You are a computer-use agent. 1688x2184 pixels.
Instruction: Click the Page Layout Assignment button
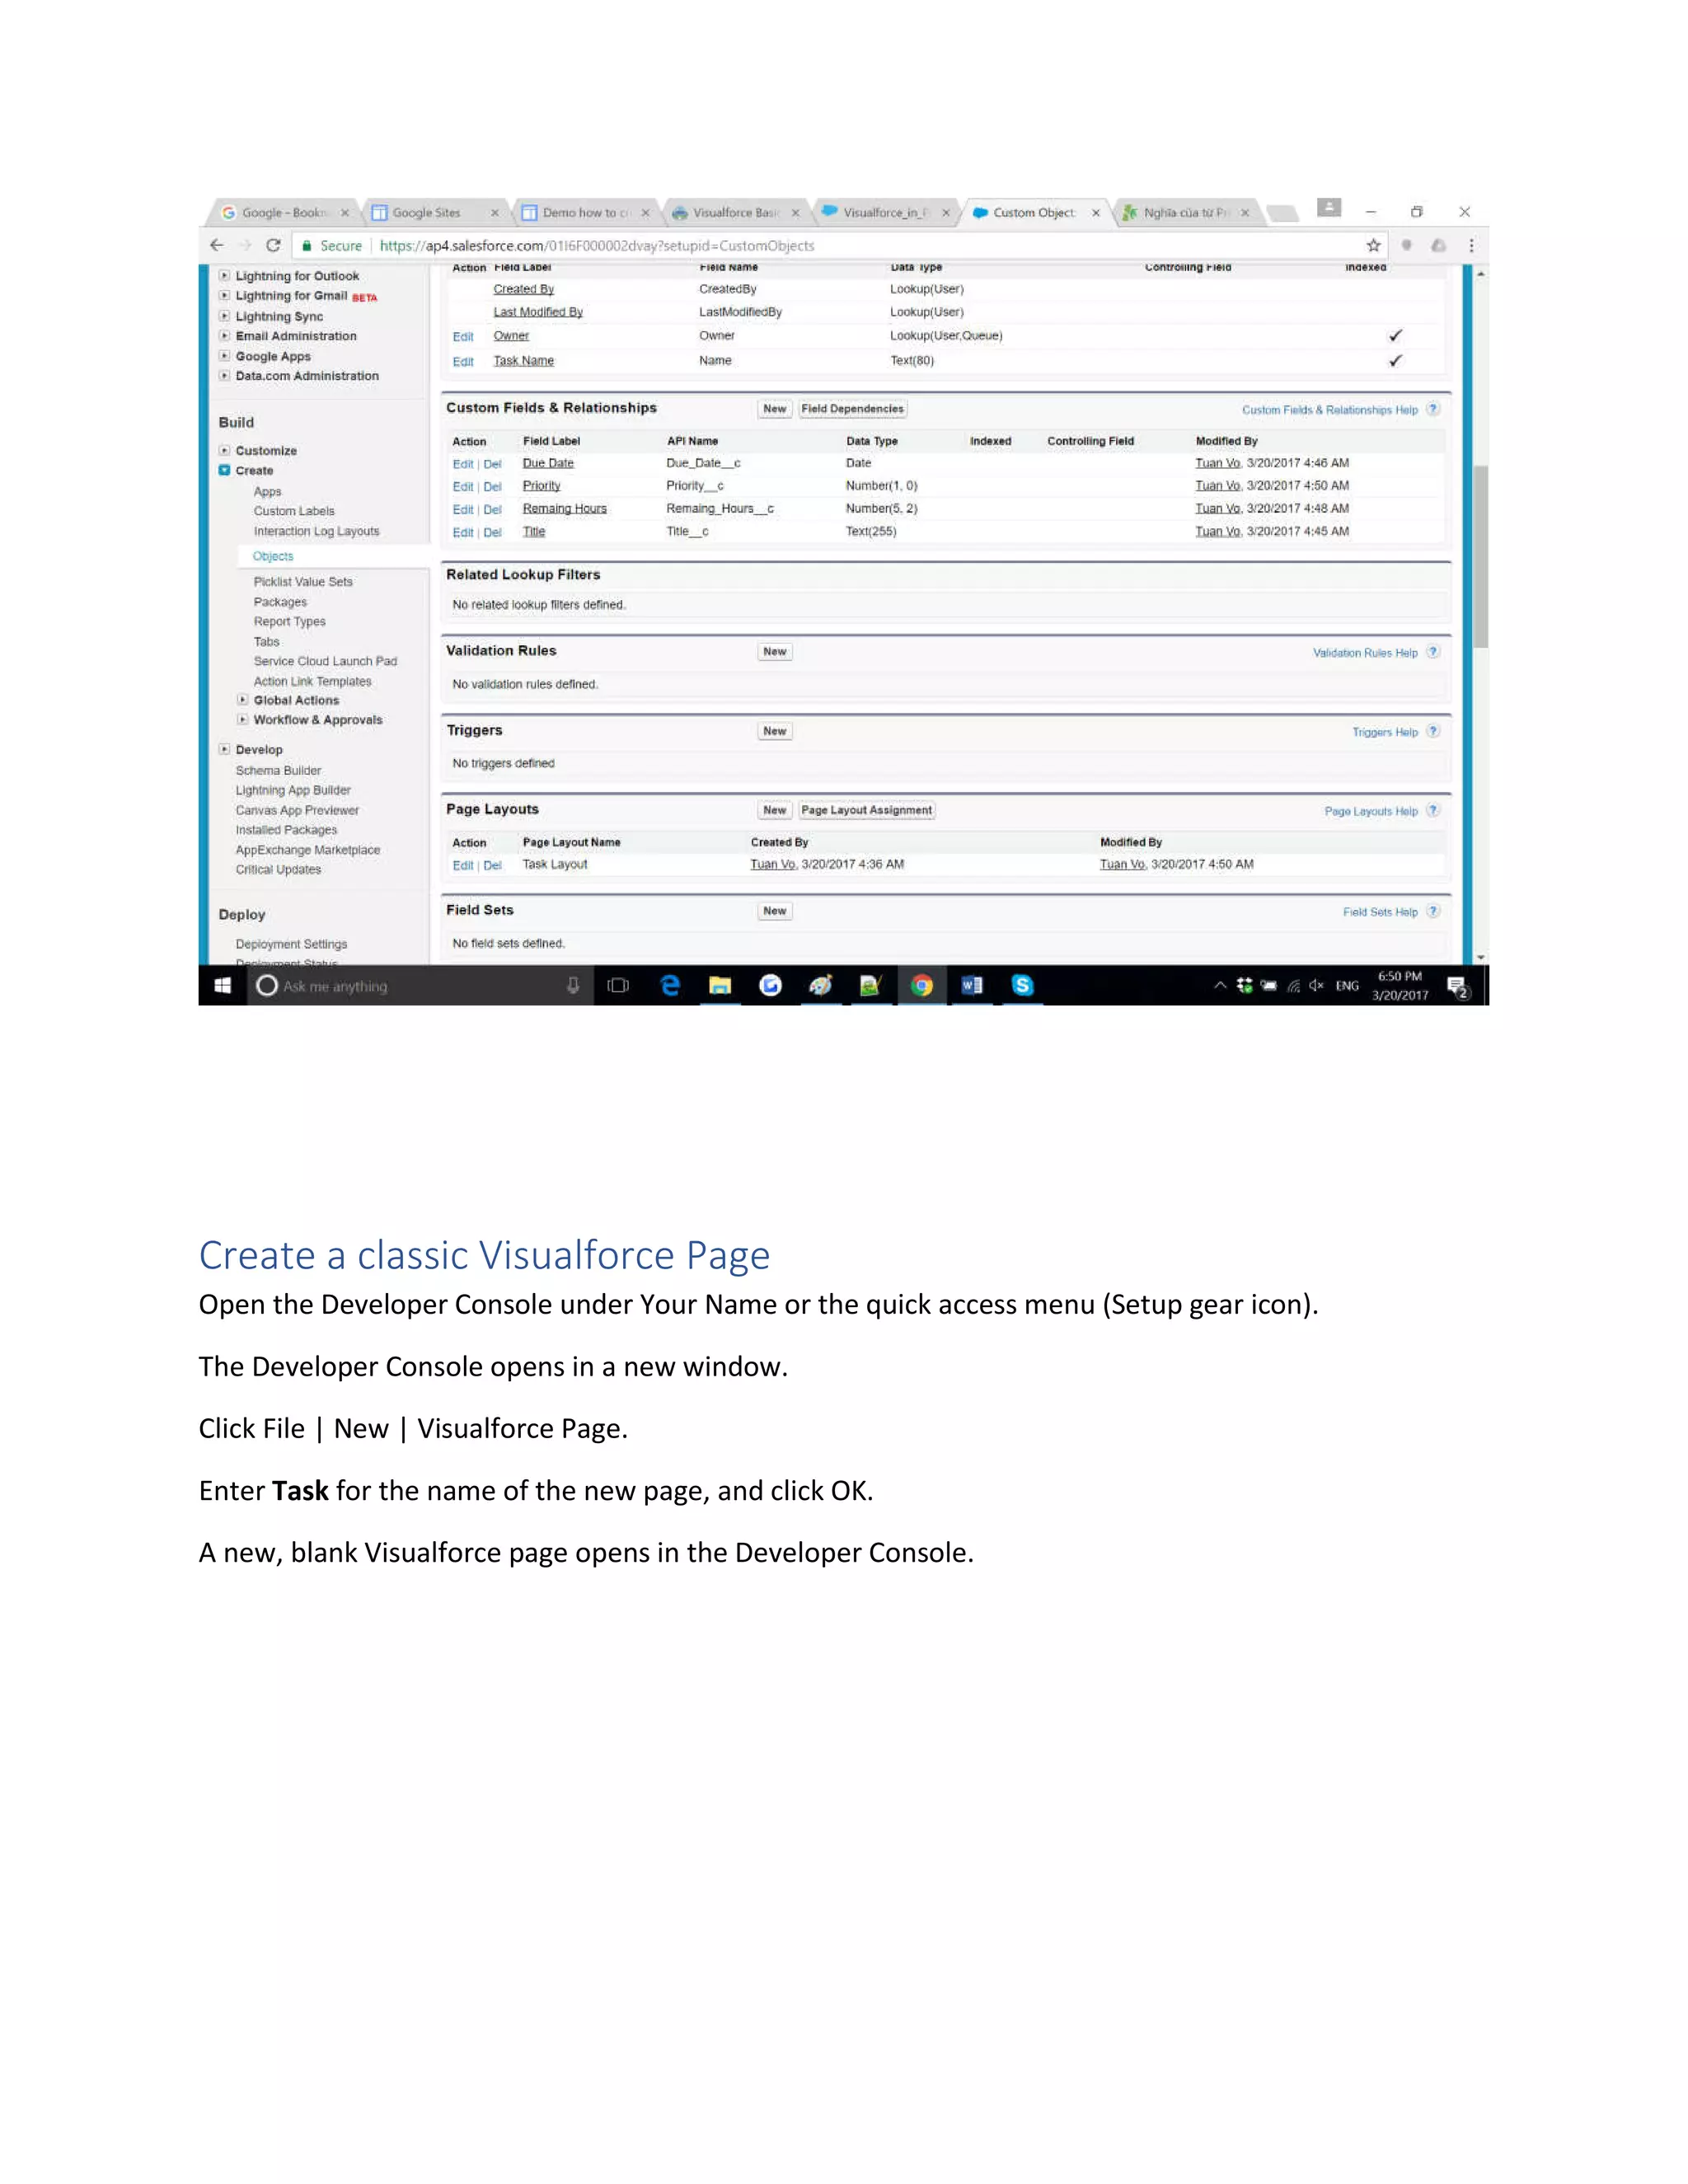(866, 810)
